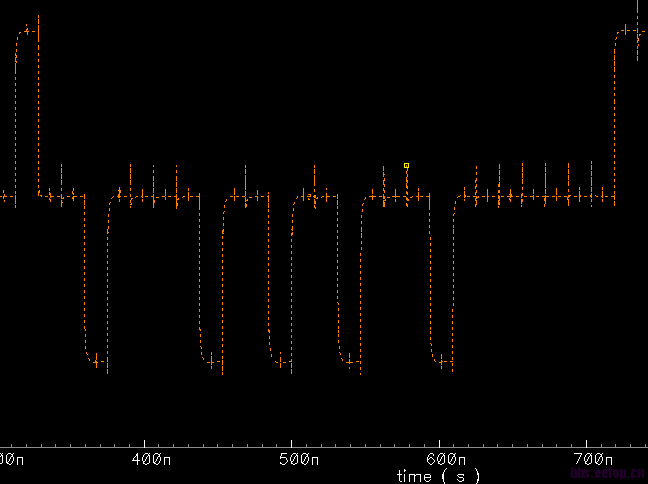
Task: Click the yellow square marker on the waveform spike
Action: click(x=406, y=166)
